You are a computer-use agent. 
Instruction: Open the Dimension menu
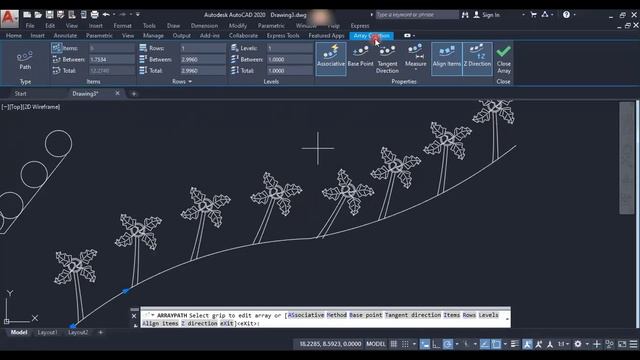pos(204,25)
